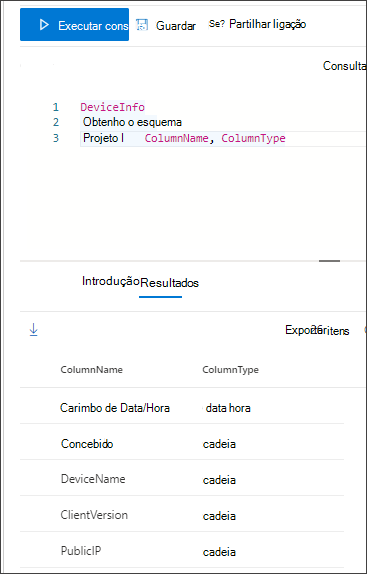Image resolution: width=367 pixels, height=574 pixels.
Task: Click the play icon in Executar button
Action: pos(44,25)
